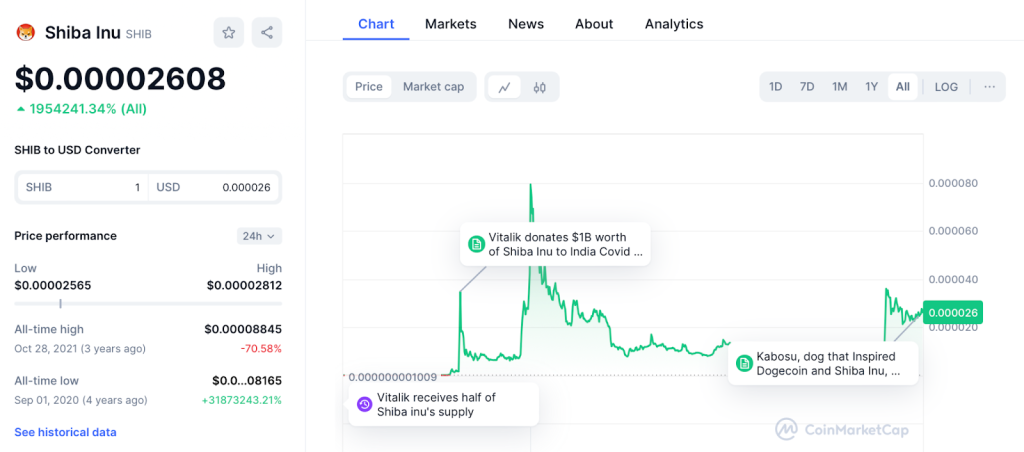
Task: Open the Chart tab
Action: (x=376, y=24)
